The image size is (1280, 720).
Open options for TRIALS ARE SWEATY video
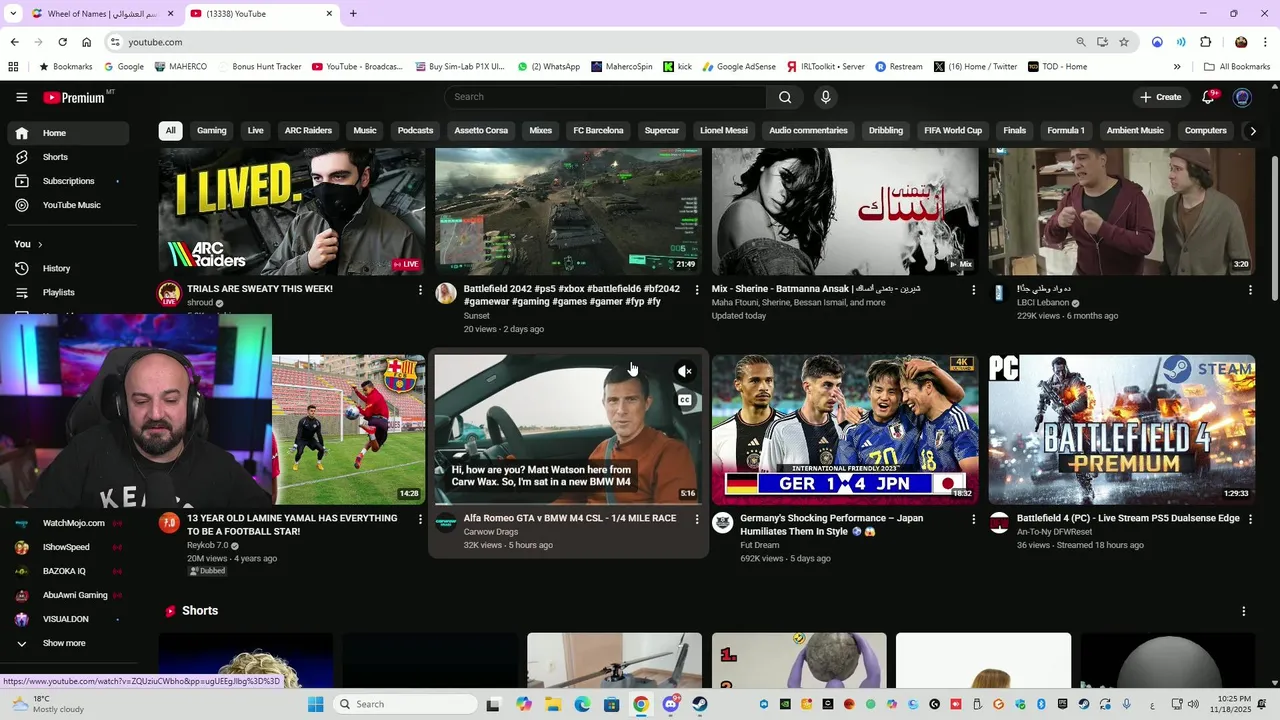[x=420, y=290]
